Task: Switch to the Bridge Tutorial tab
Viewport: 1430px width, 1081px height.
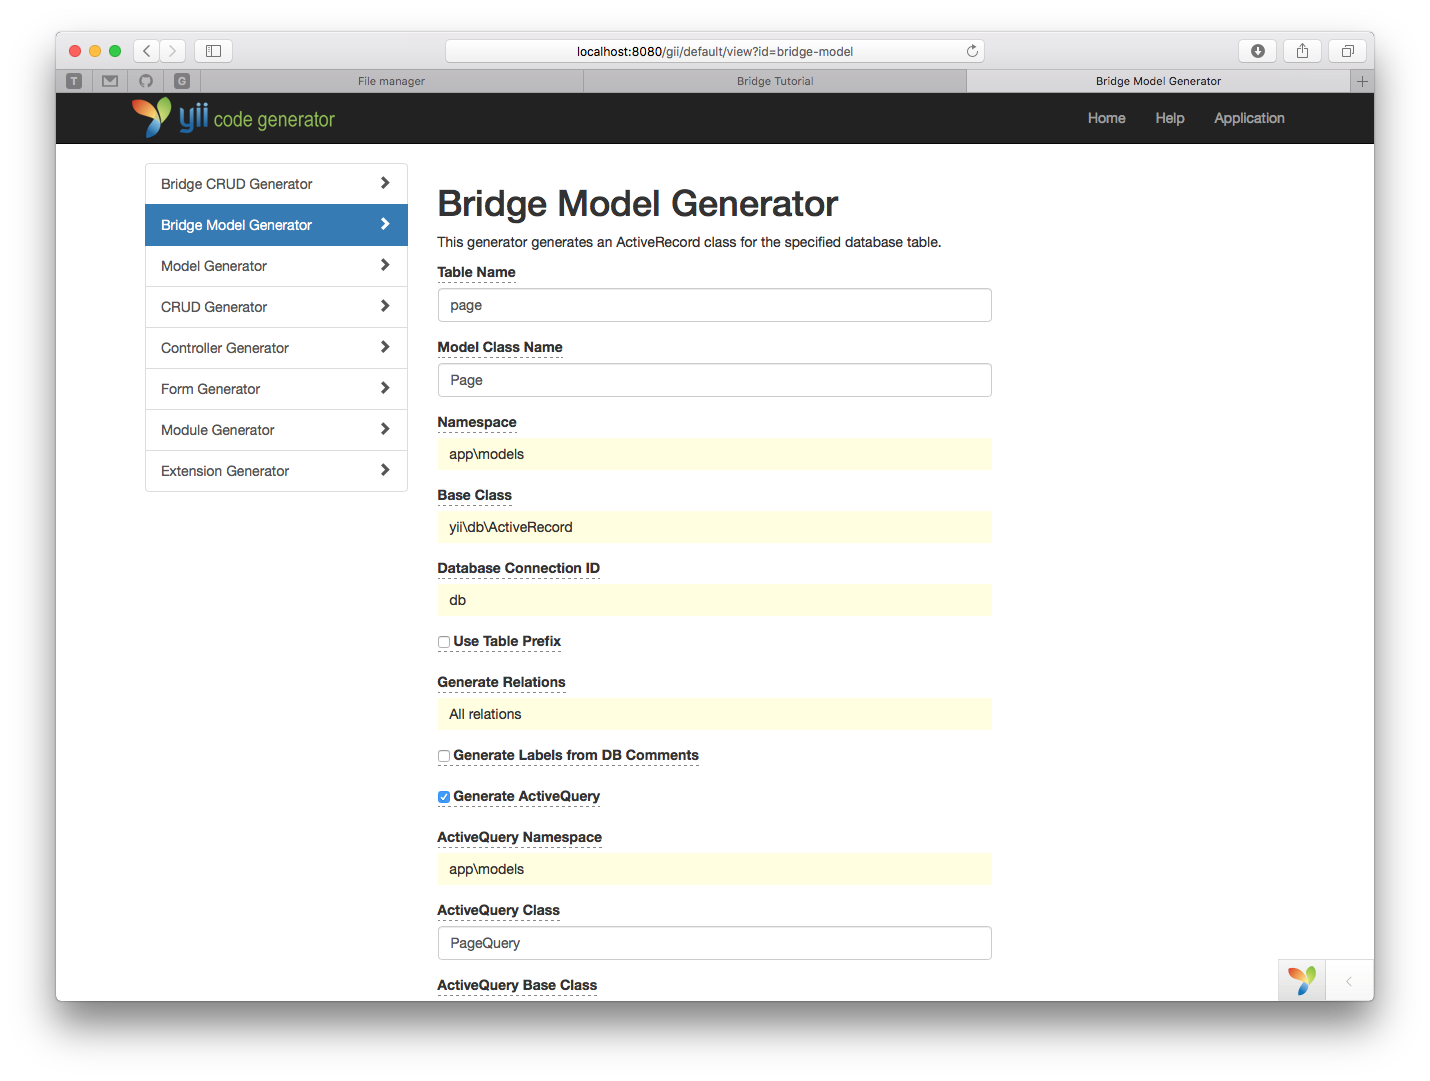Action: [775, 81]
